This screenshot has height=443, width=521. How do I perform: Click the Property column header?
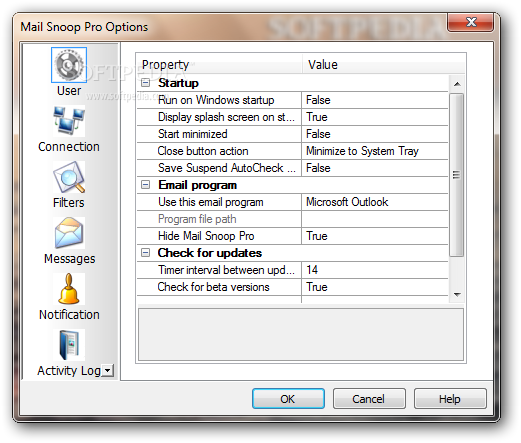tap(219, 65)
